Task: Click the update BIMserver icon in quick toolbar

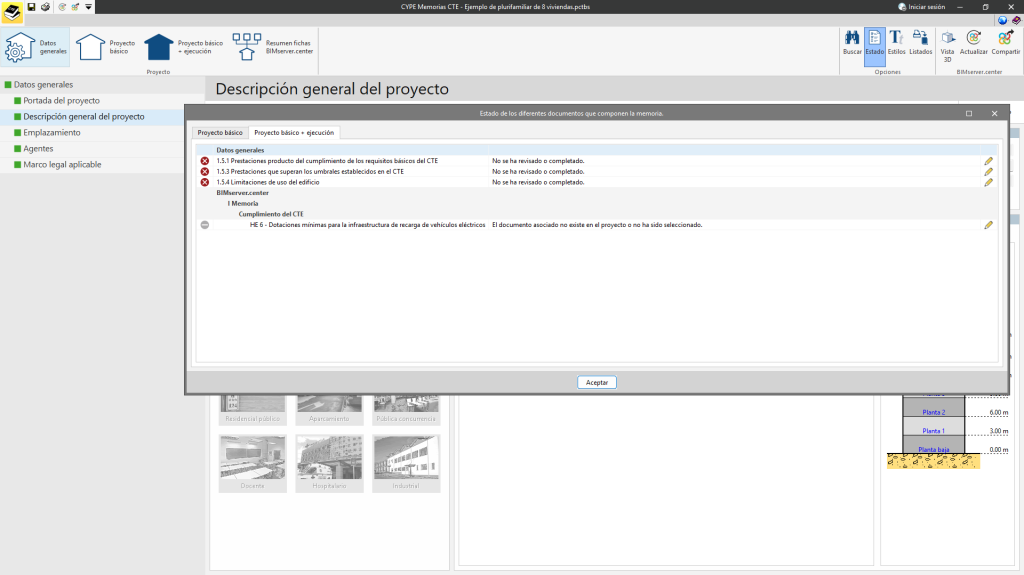Action: pyautogui.click(x=62, y=7)
